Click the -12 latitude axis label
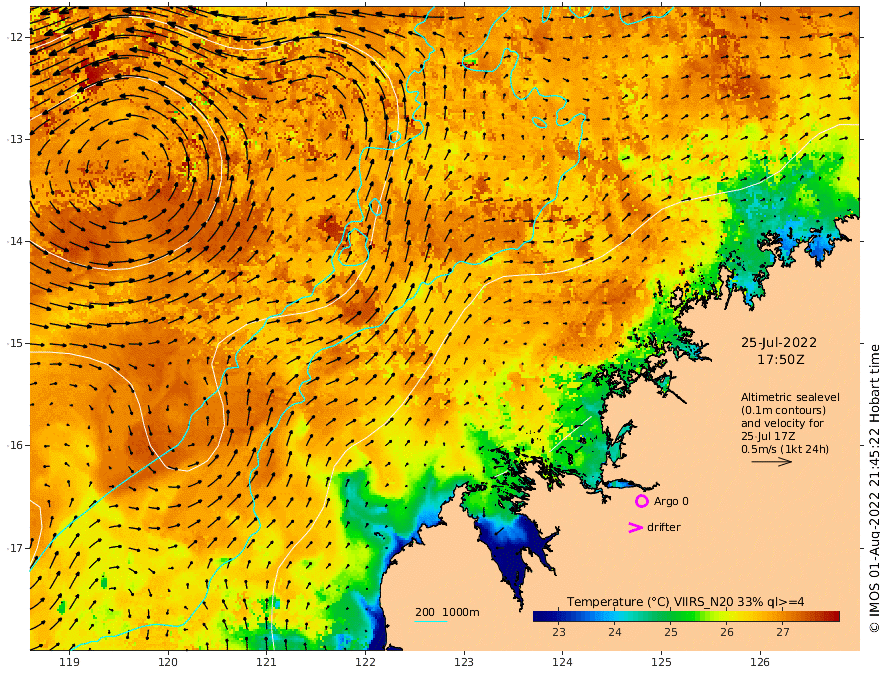This screenshot has height=680, width=880. point(15,37)
